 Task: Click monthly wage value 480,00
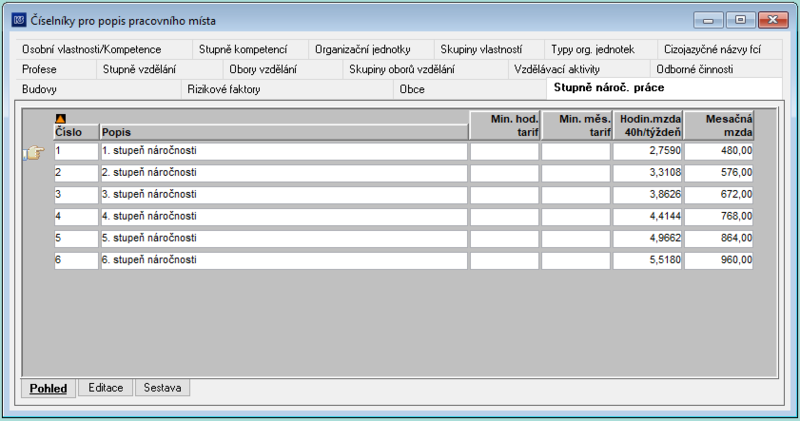719,151
